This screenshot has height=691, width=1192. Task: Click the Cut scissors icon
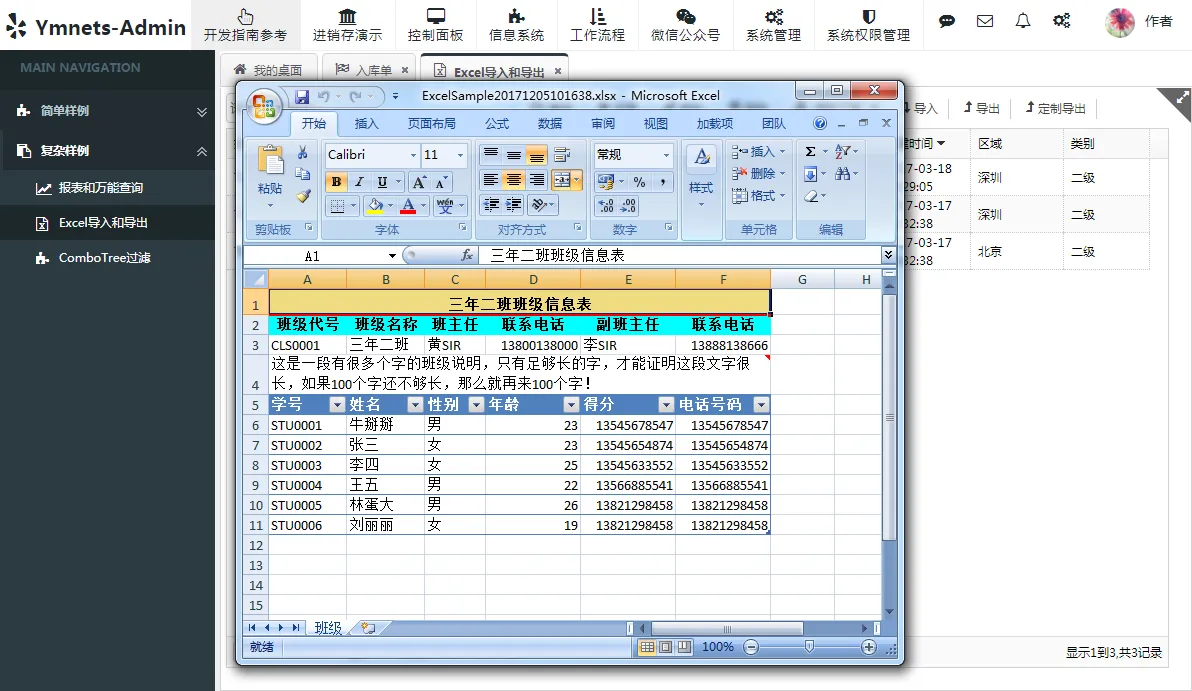coord(303,153)
